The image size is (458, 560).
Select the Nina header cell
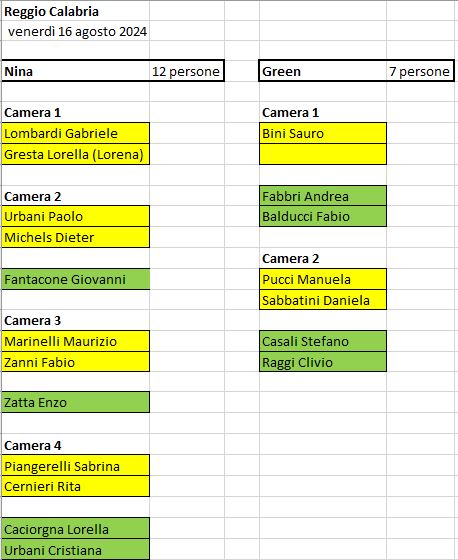click(x=75, y=71)
